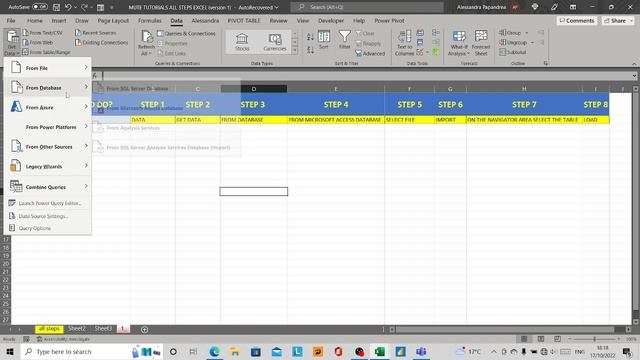
Task: Switch to the Insert ribbon tab
Action: 59,20
